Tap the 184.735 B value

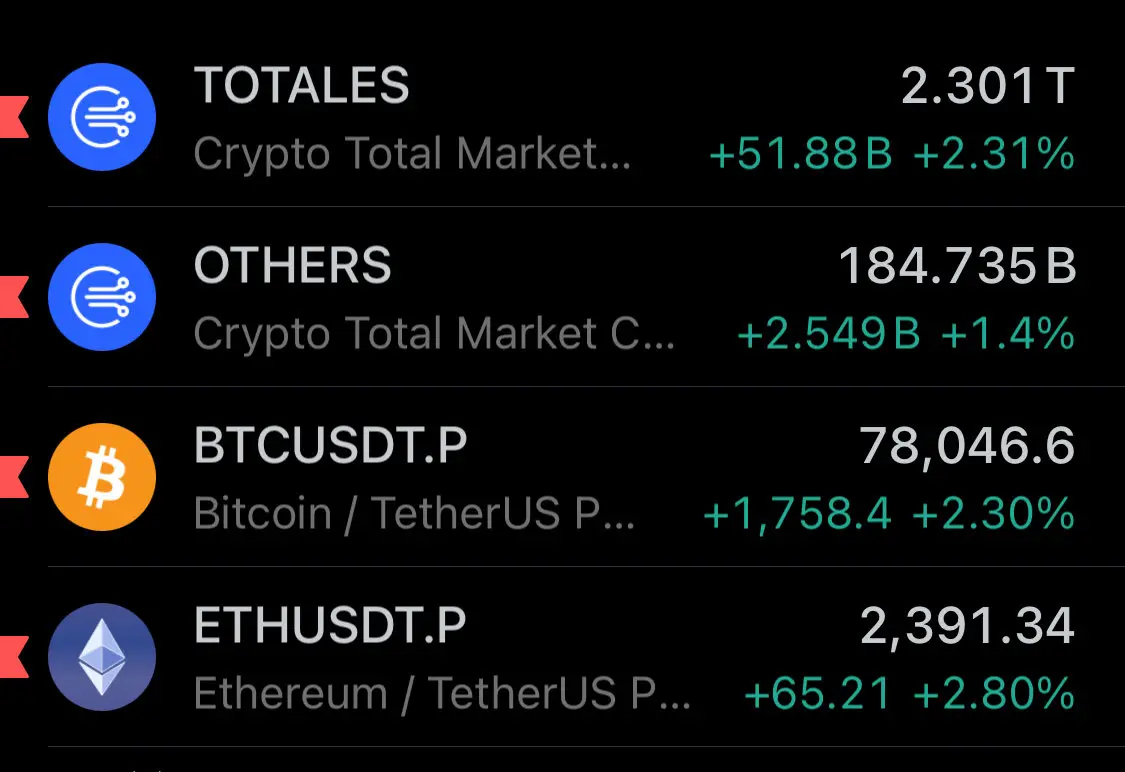tap(957, 266)
